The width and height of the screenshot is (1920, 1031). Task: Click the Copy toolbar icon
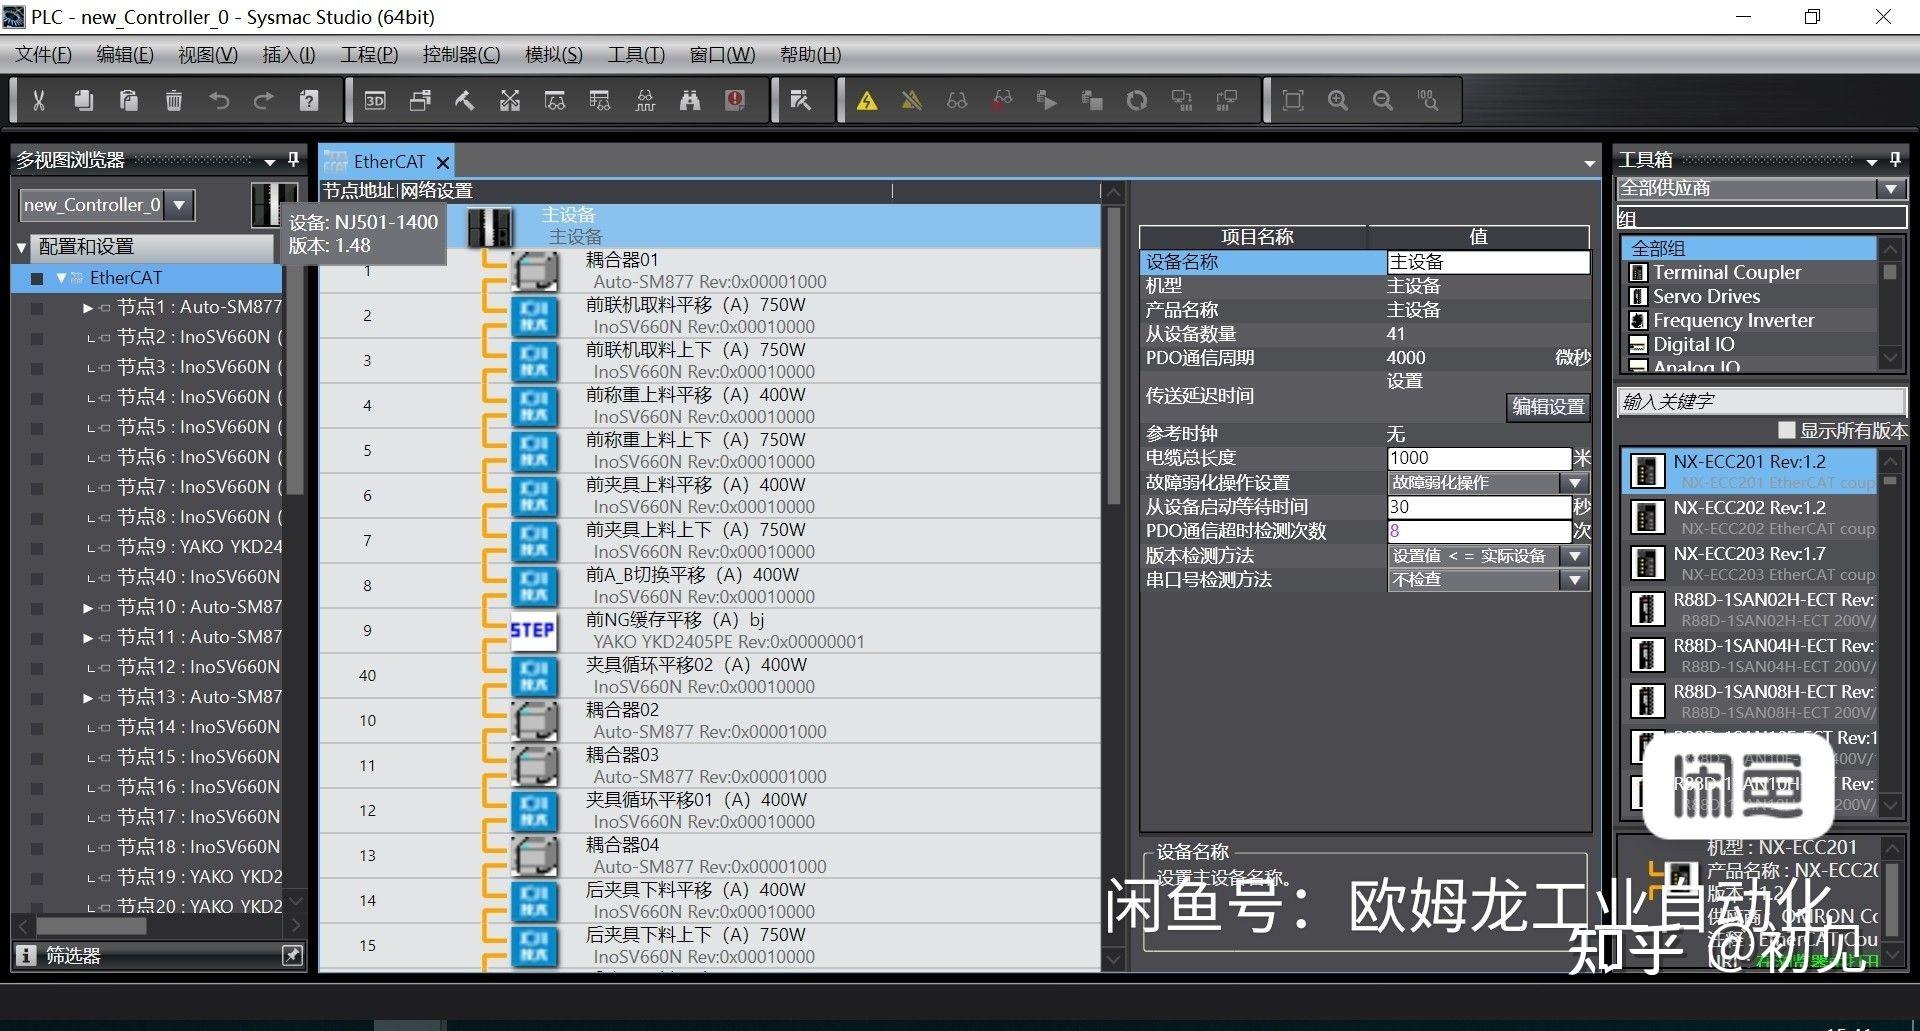point(84,100)
